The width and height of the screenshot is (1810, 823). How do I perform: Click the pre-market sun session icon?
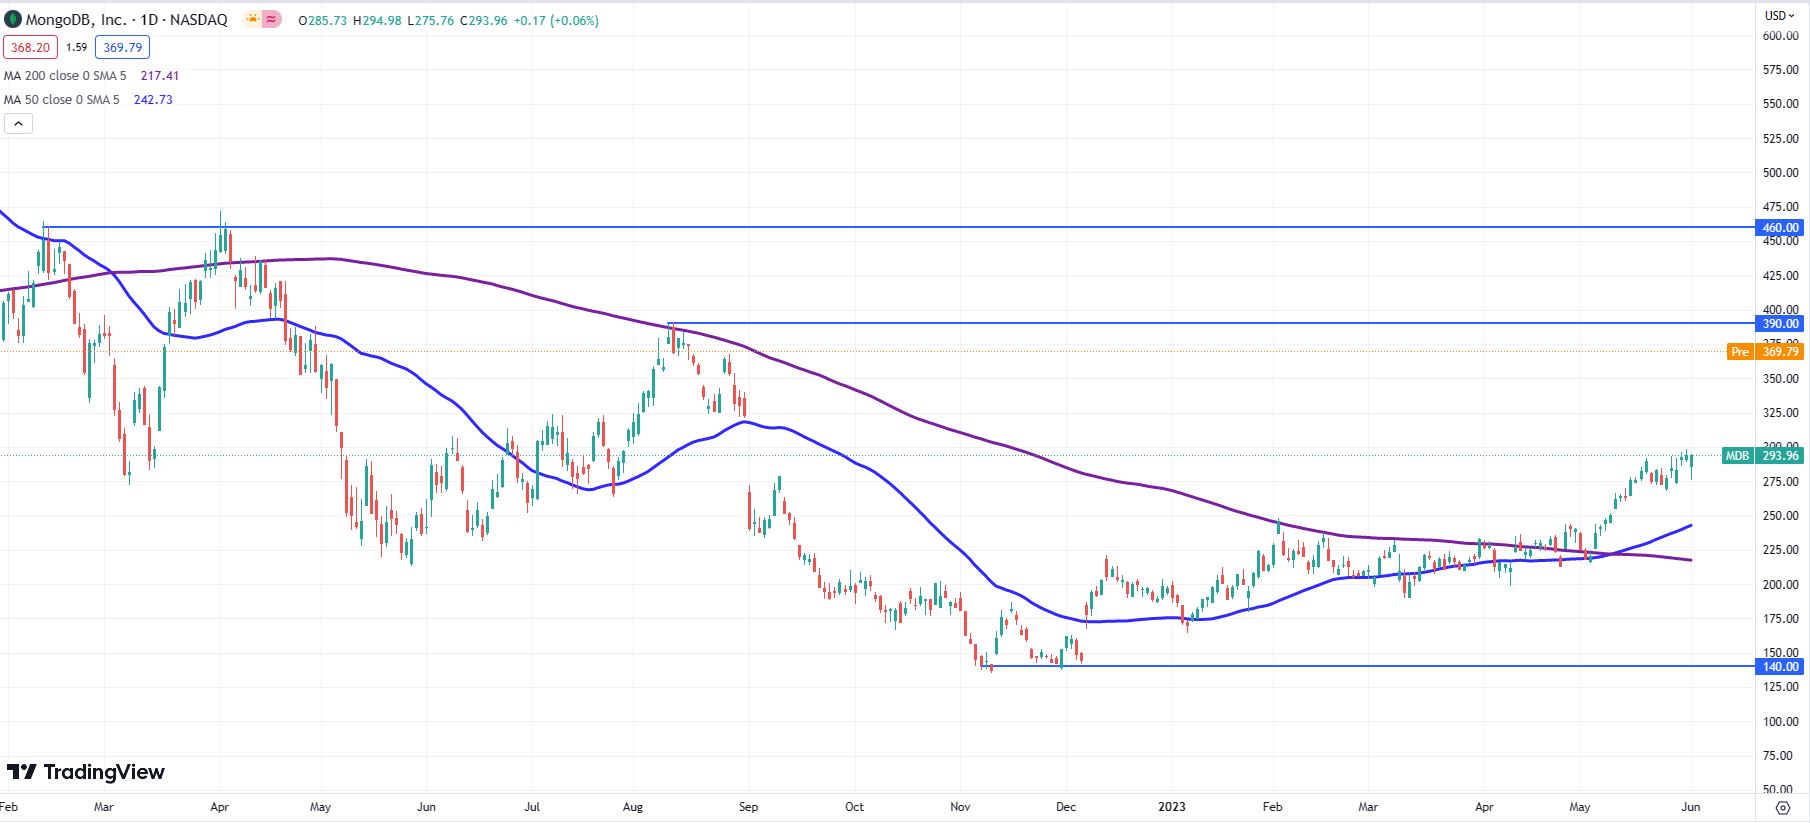pyautogui.click(x=252, y=20)
